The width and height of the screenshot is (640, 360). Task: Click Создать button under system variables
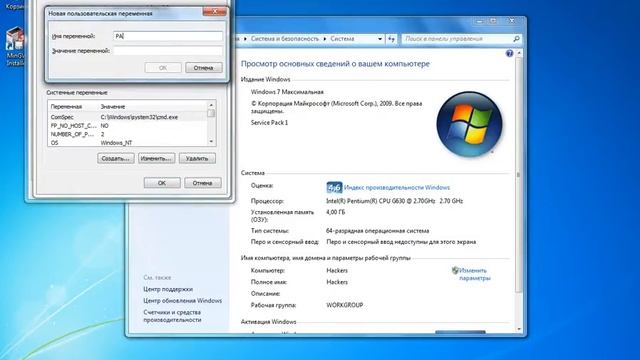pos(116,158)
